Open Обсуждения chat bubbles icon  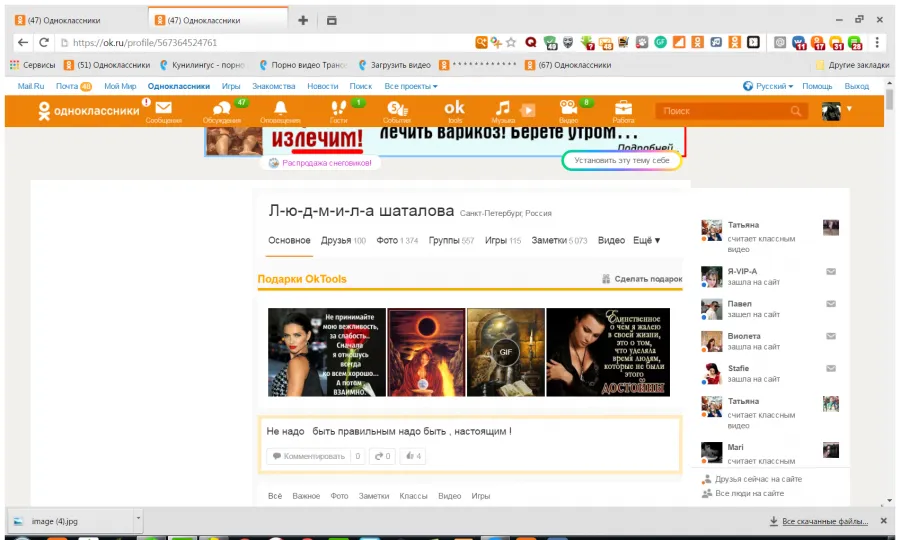(222, 108)
